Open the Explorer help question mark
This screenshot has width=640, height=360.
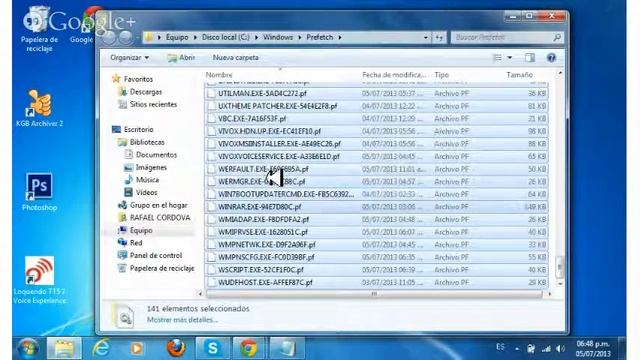point(551,58)
